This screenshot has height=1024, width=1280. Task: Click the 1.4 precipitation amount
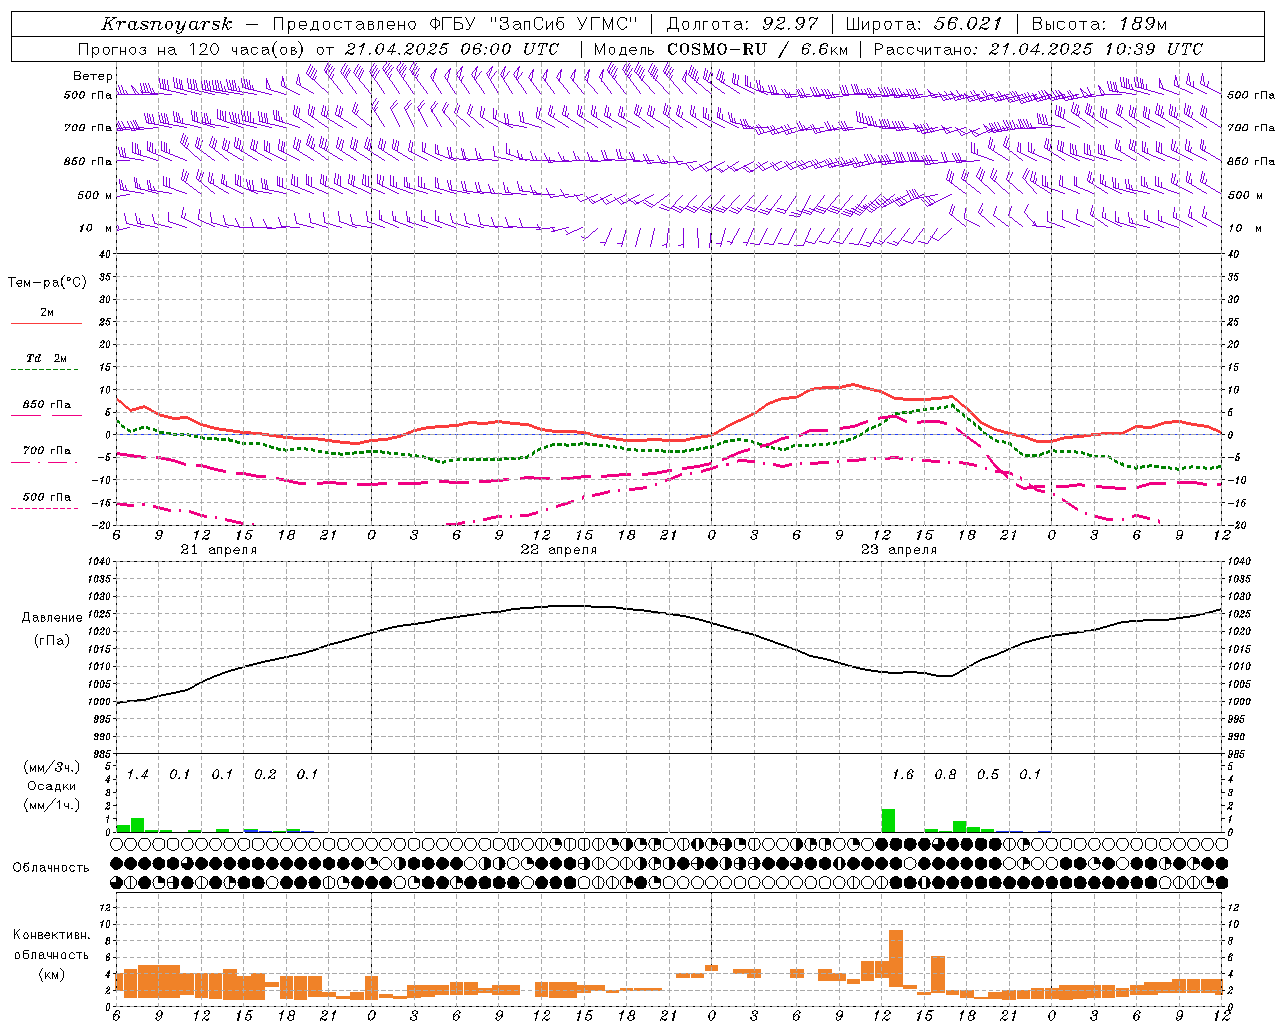[x=137, y=775]
